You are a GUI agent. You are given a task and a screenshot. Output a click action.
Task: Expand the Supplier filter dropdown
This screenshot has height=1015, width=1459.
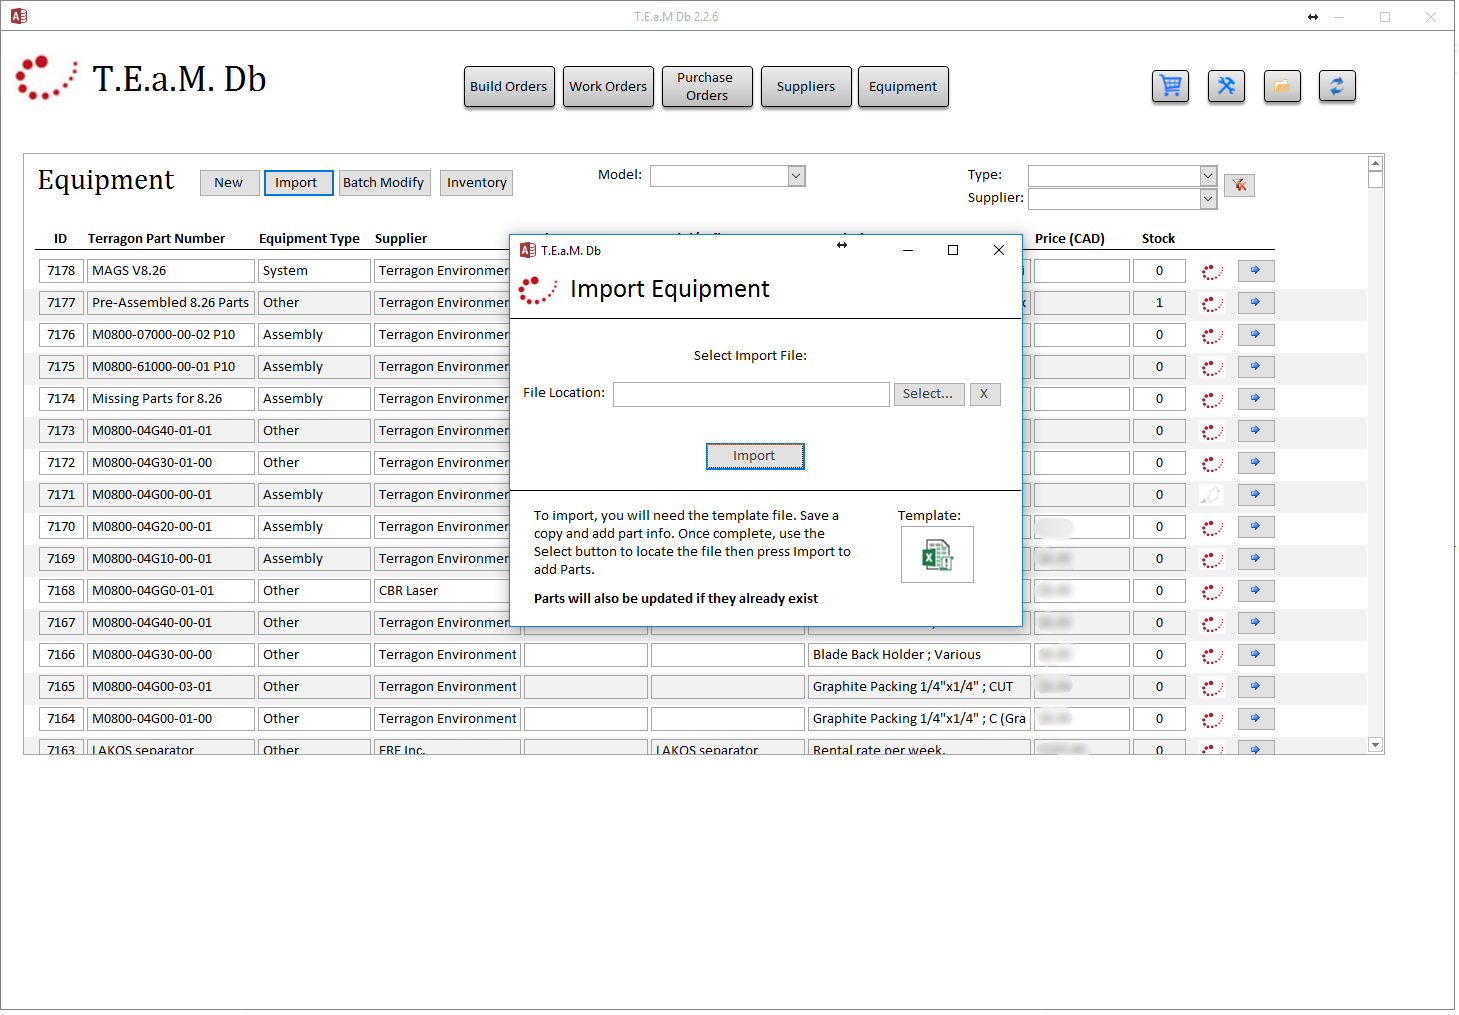[x=1208, y=199]
